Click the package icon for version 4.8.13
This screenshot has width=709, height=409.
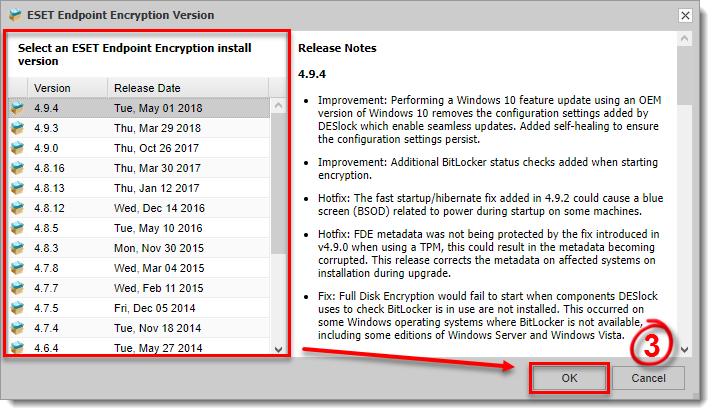18,188
